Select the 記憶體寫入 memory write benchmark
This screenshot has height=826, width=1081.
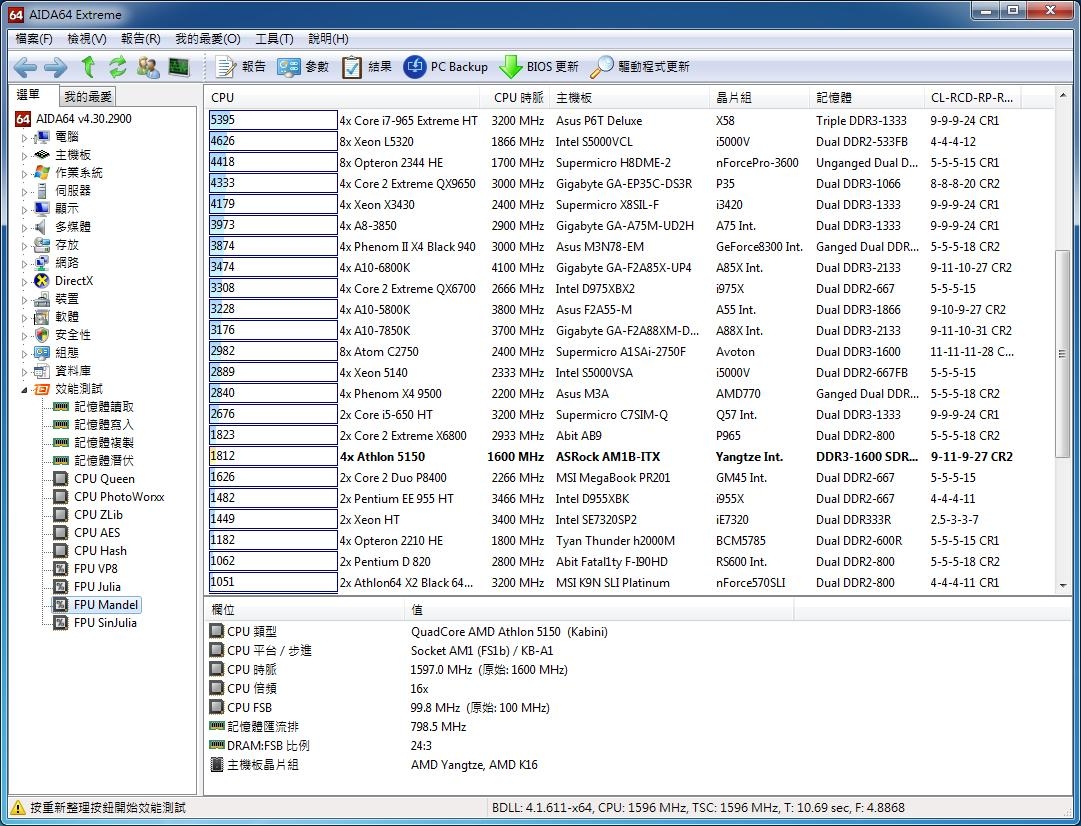click(103, 425)
